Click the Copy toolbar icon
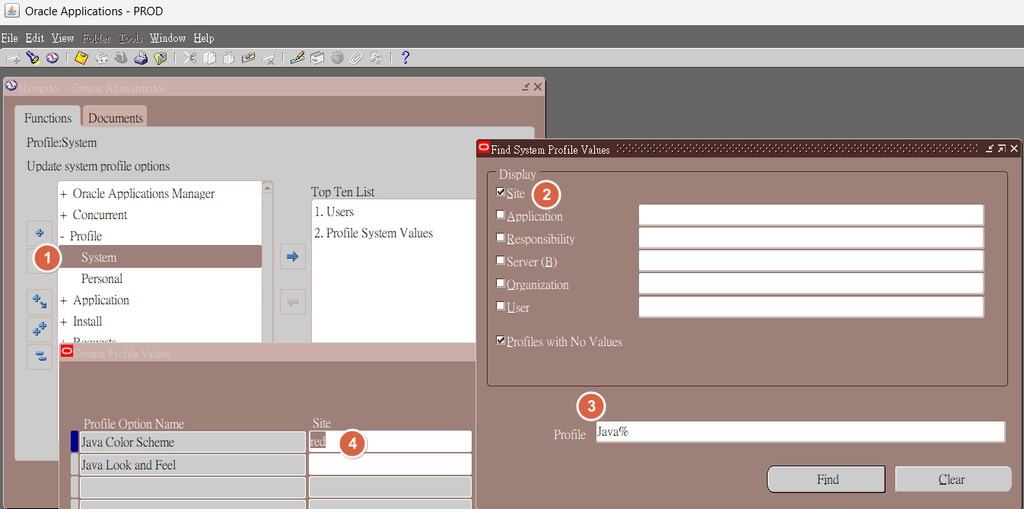This screenshot has height=509, width=1024. [209, 57]
